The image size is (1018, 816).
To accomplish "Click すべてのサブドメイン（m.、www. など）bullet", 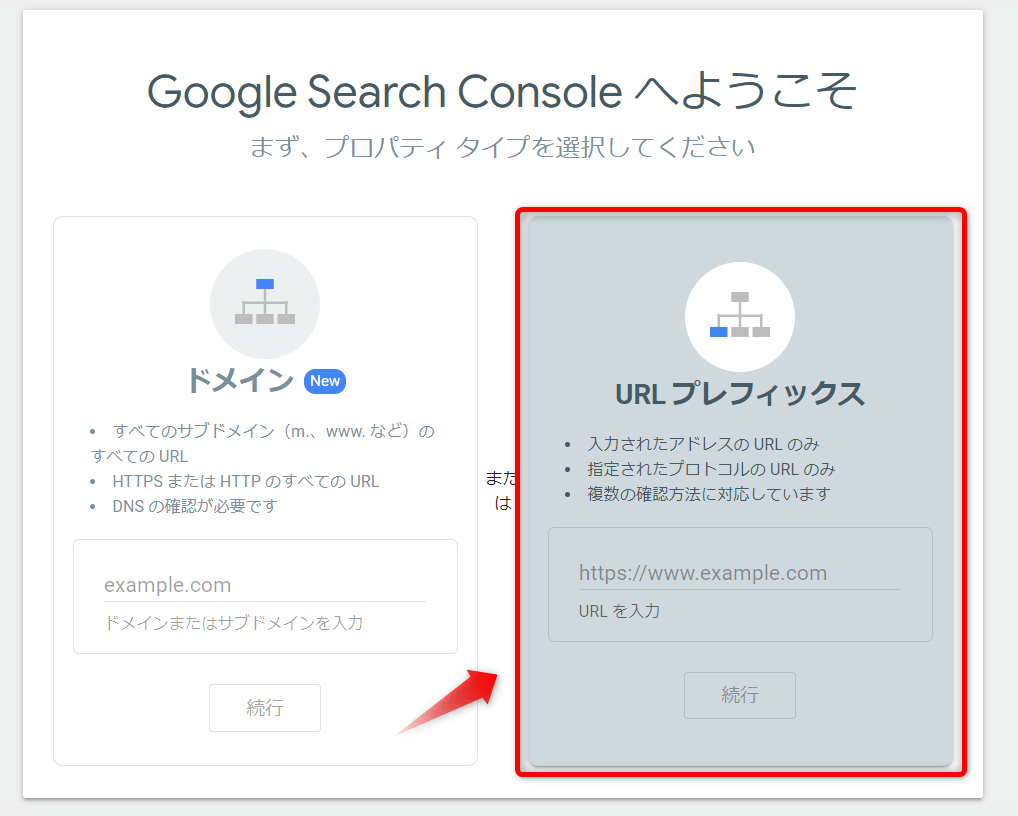I will tap(263, 443).
